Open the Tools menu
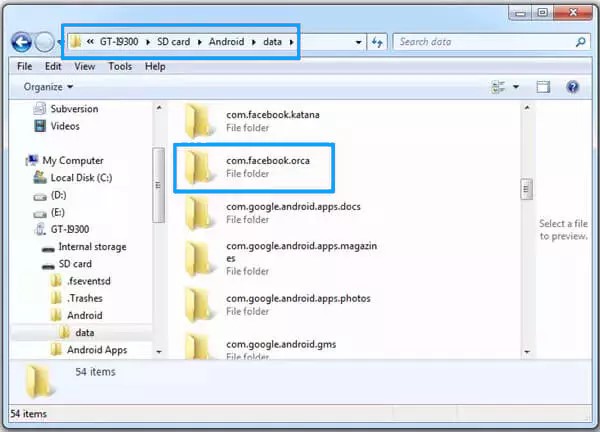 pos(120,66)
